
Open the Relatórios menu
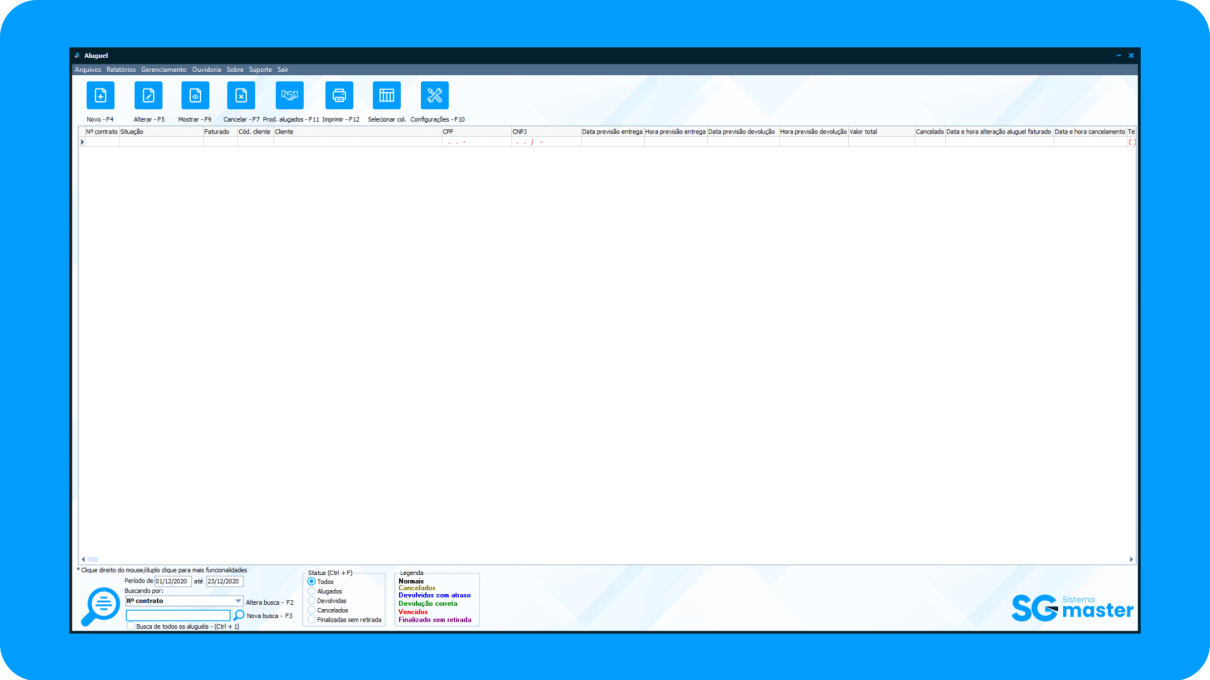[121, 70]
